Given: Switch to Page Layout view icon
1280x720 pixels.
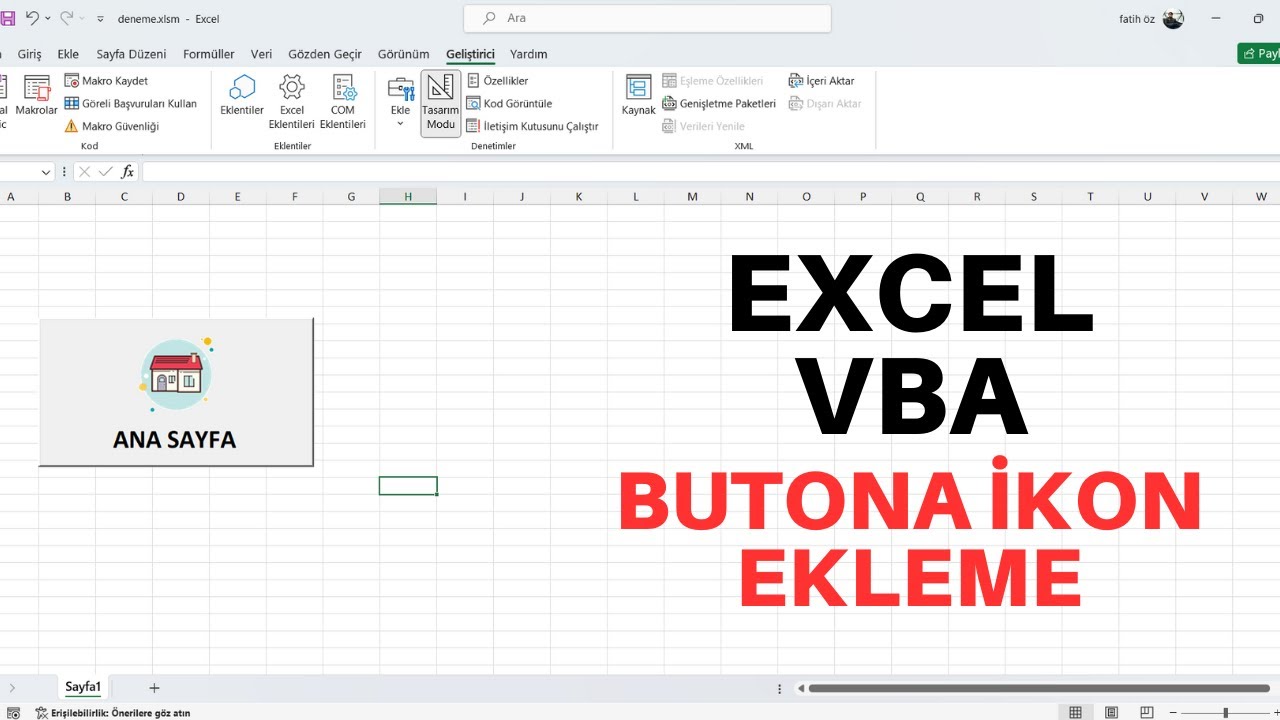Looking at the screenshot, I should point(1112,713).
